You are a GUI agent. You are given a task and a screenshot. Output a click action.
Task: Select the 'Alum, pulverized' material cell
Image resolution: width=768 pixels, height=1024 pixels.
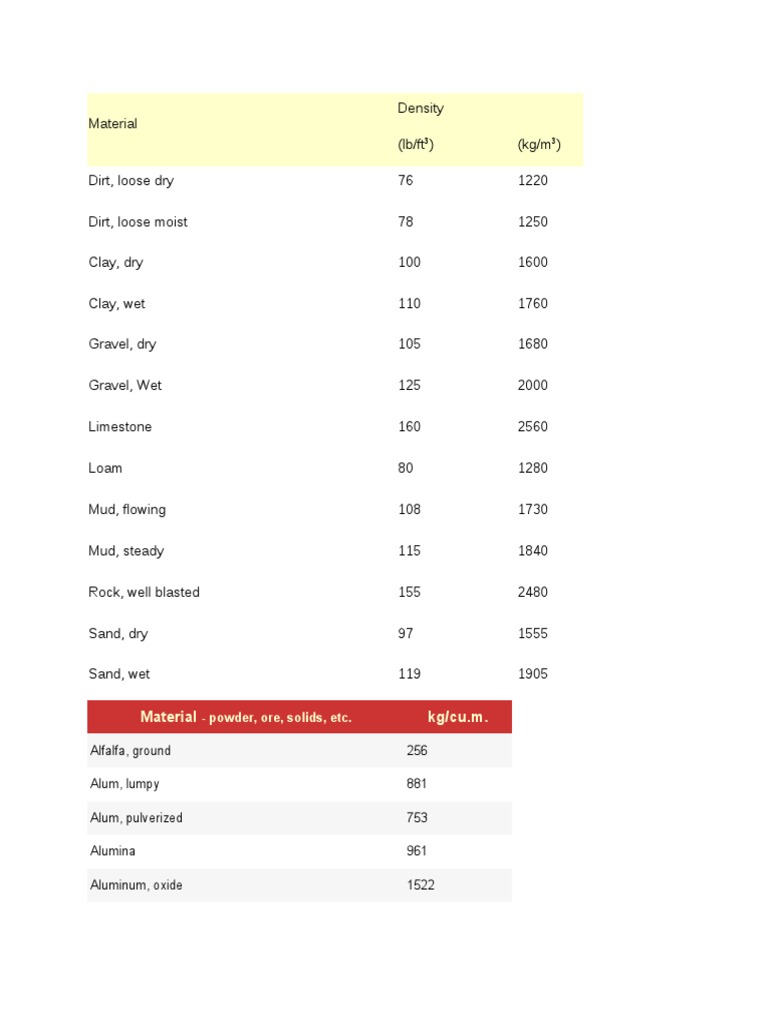click(137, 818)
